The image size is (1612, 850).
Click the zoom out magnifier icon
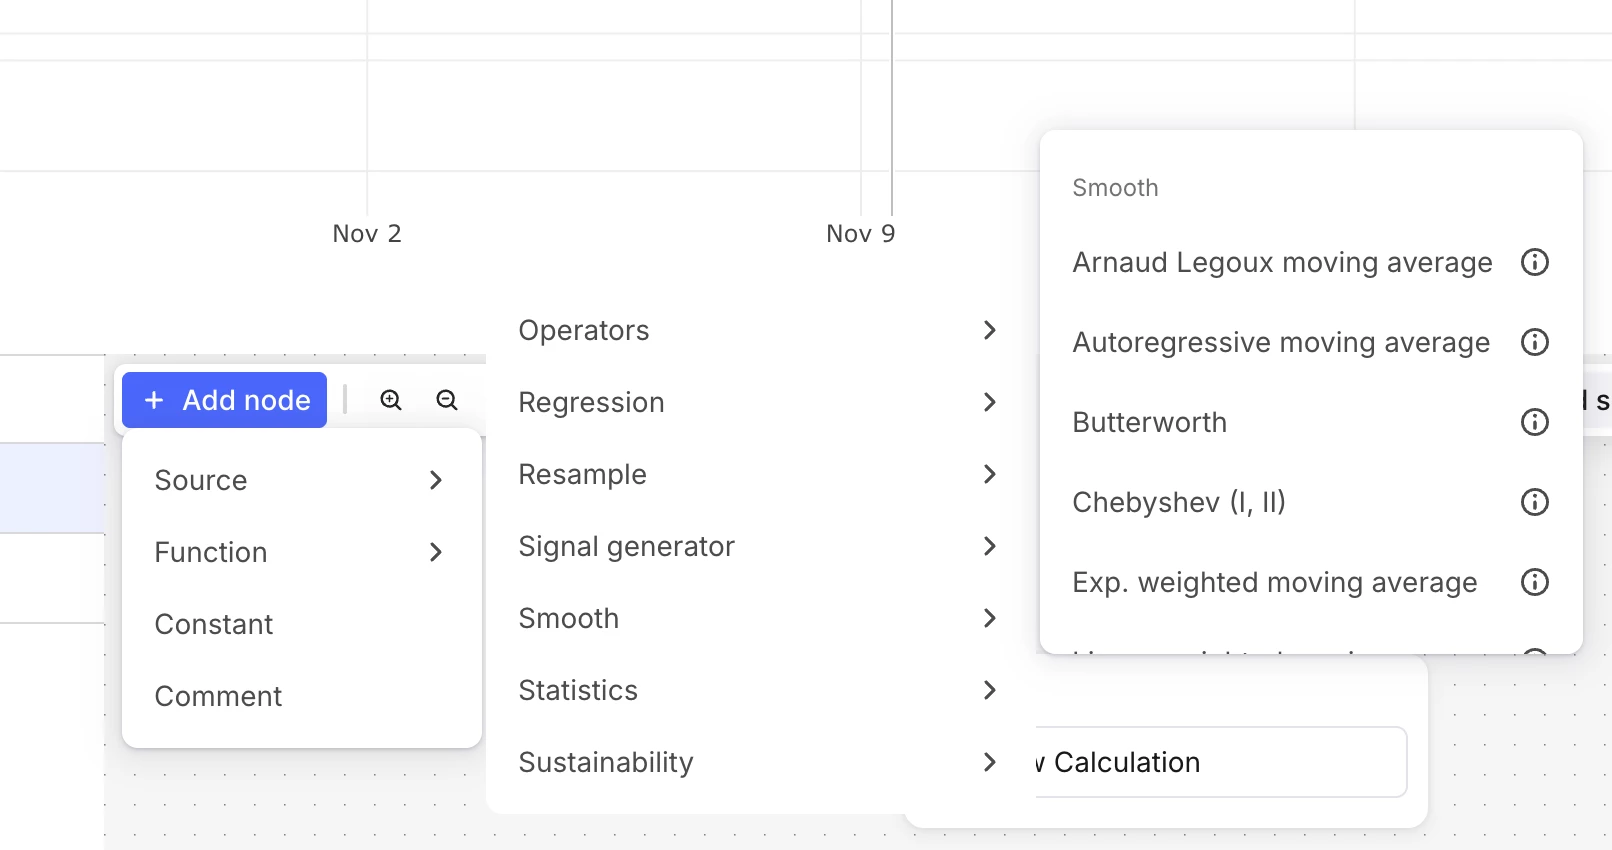pyautogui.click(x=447, y=400)
